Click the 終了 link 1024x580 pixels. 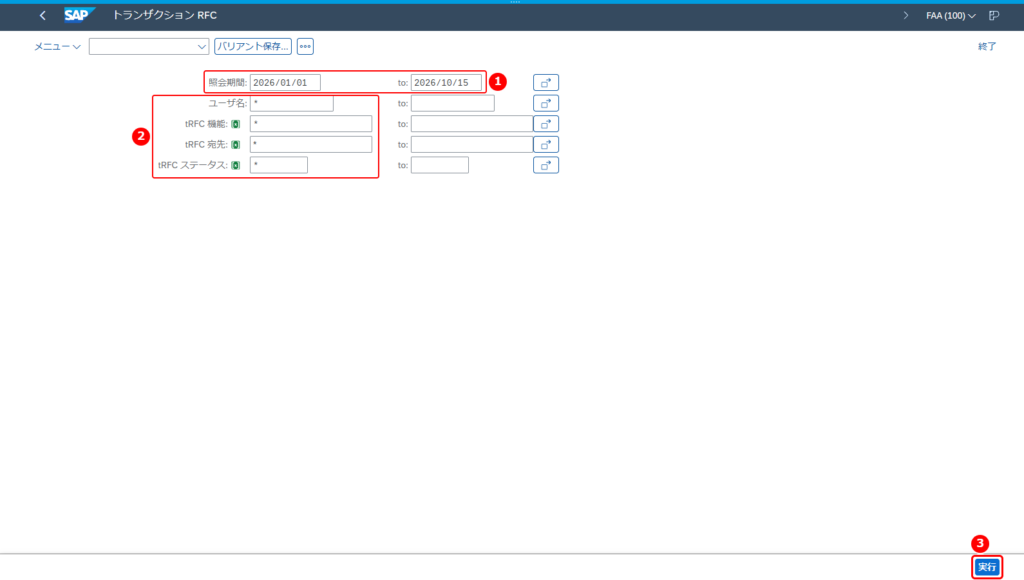point(987,46)
